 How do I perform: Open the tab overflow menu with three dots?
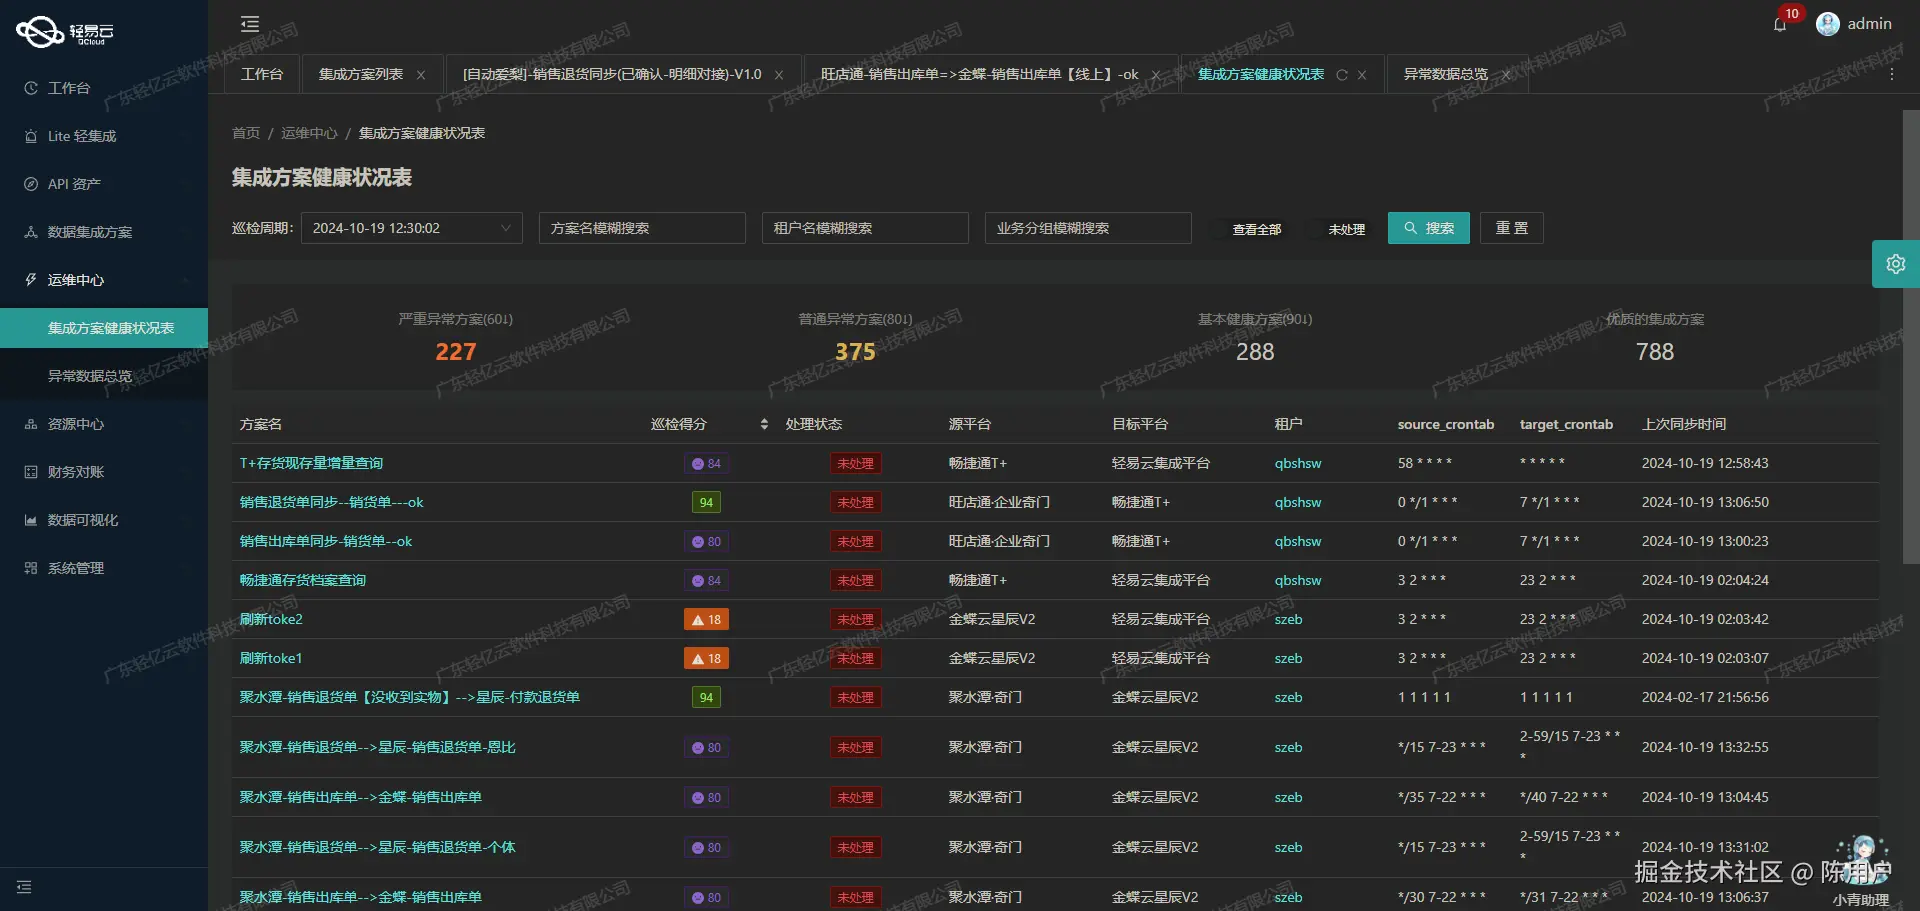pos(1892,74)
